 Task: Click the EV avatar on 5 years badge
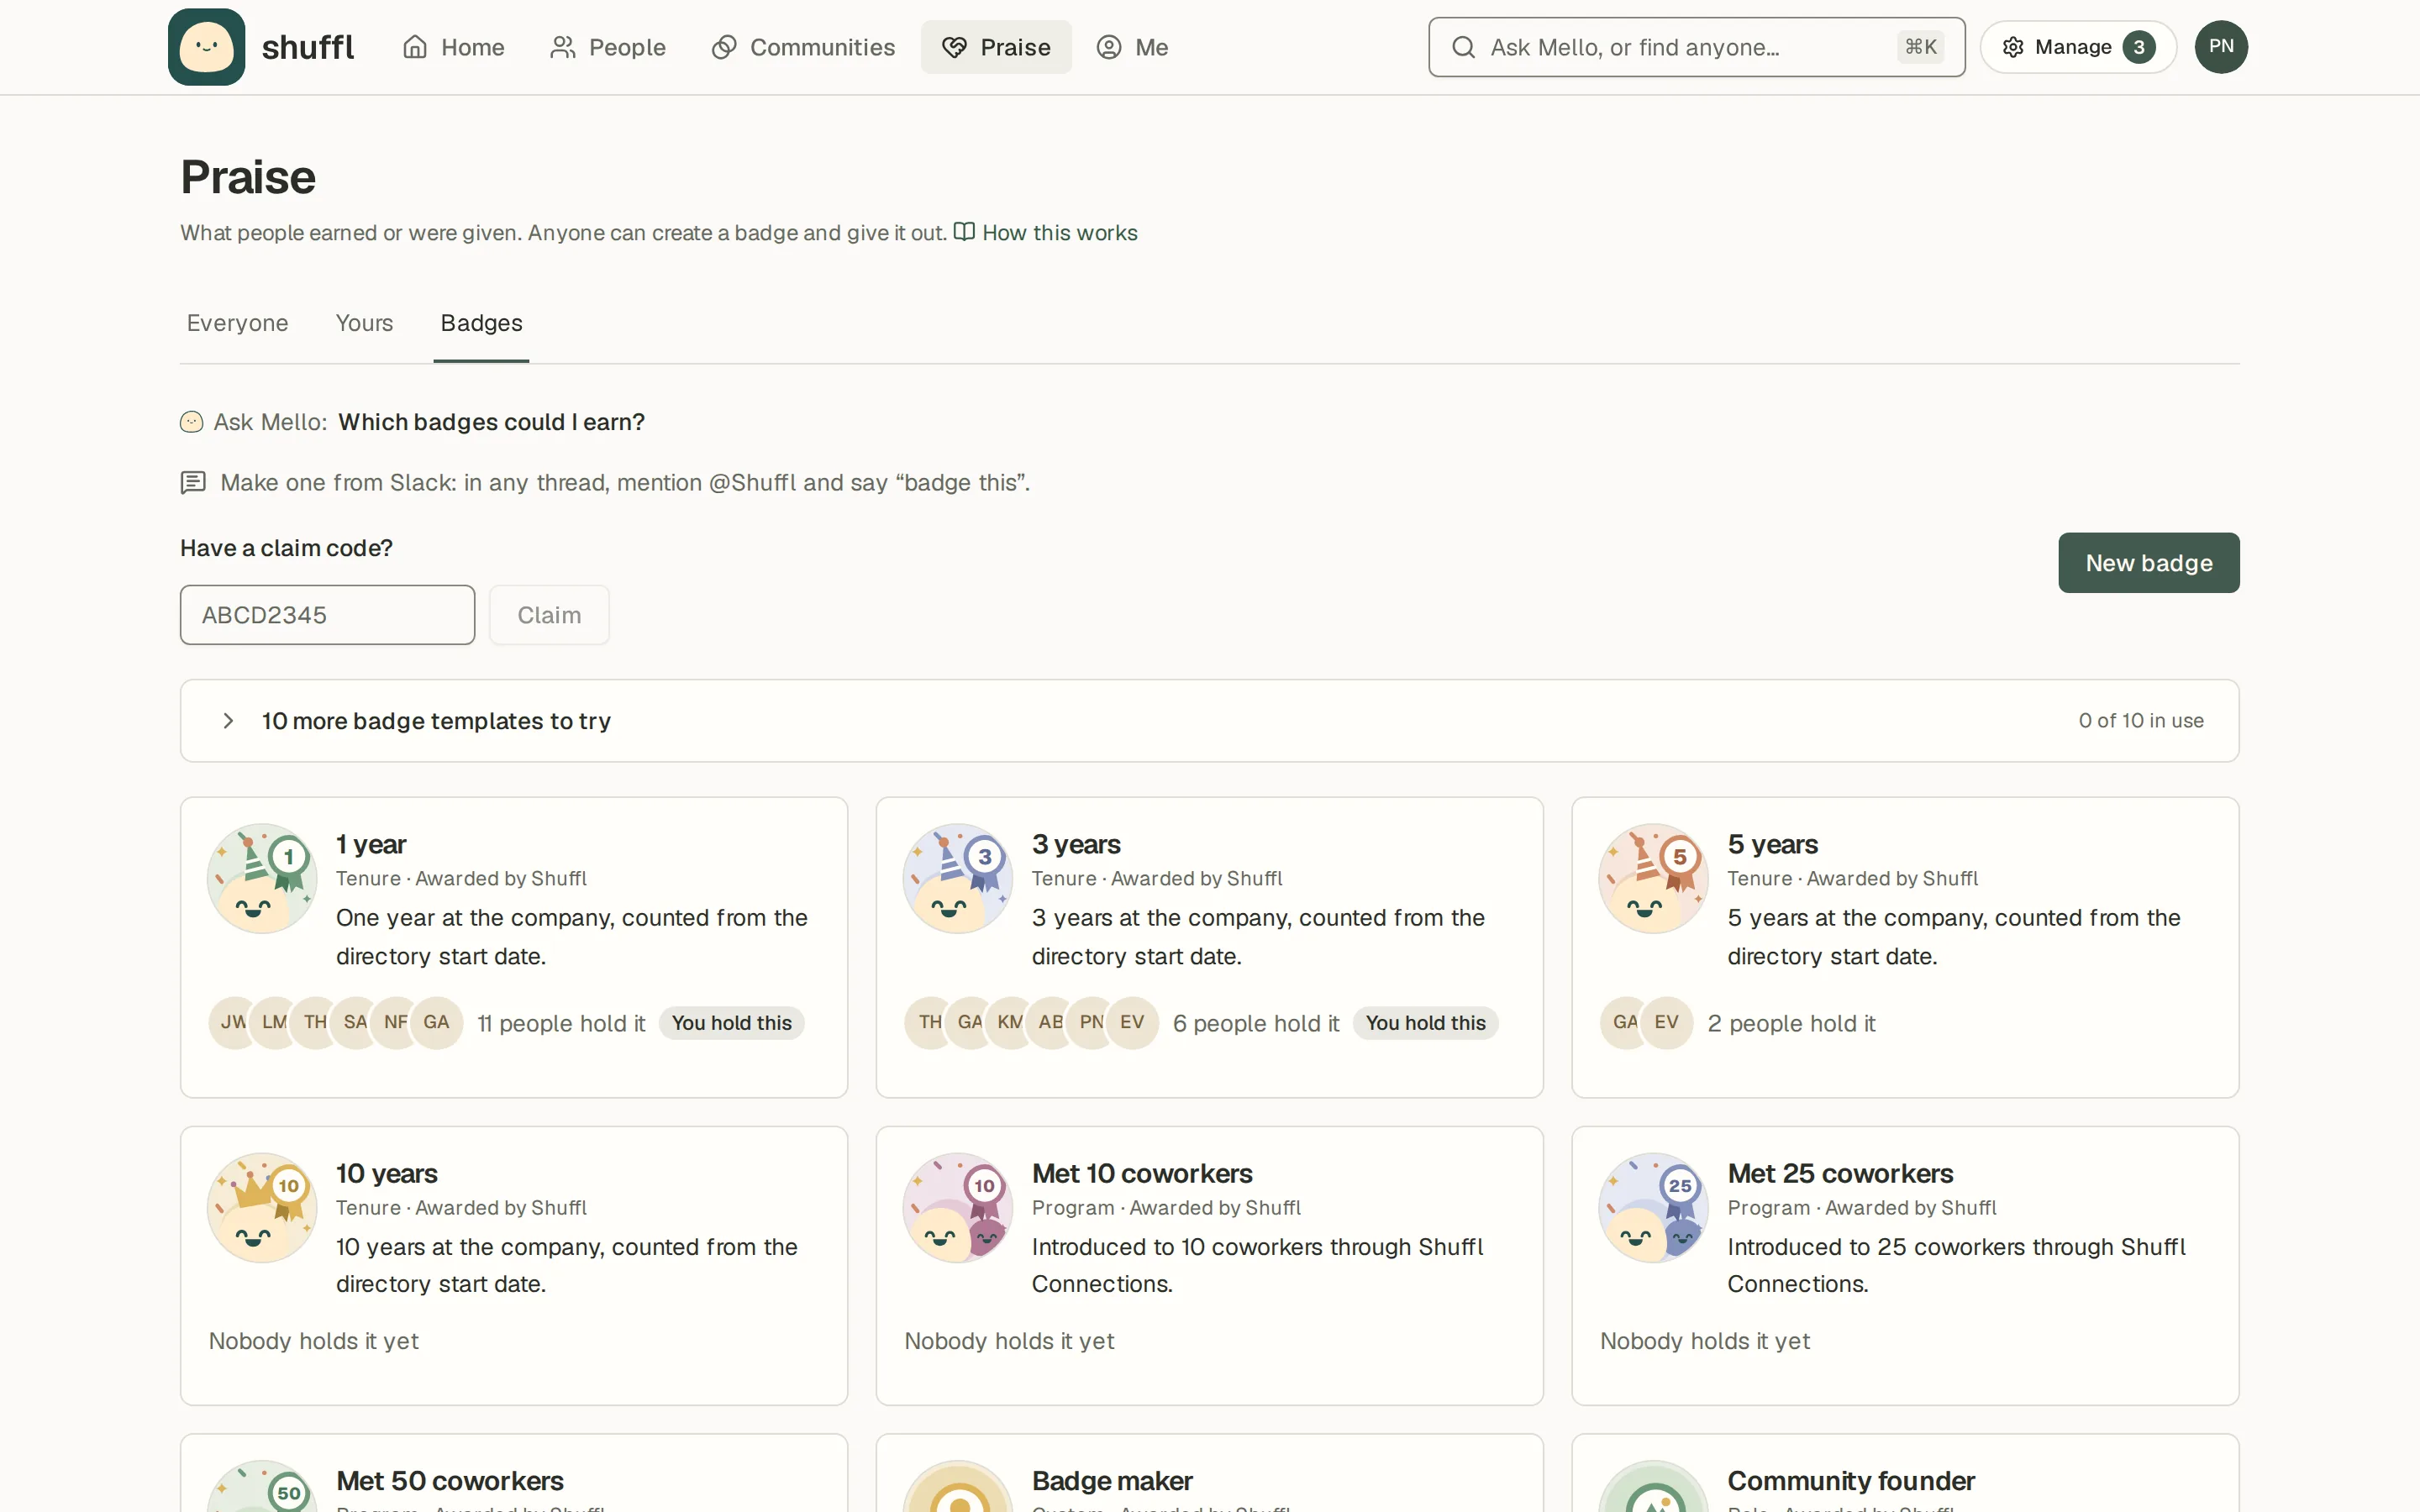click(x=1666, y=1022)
